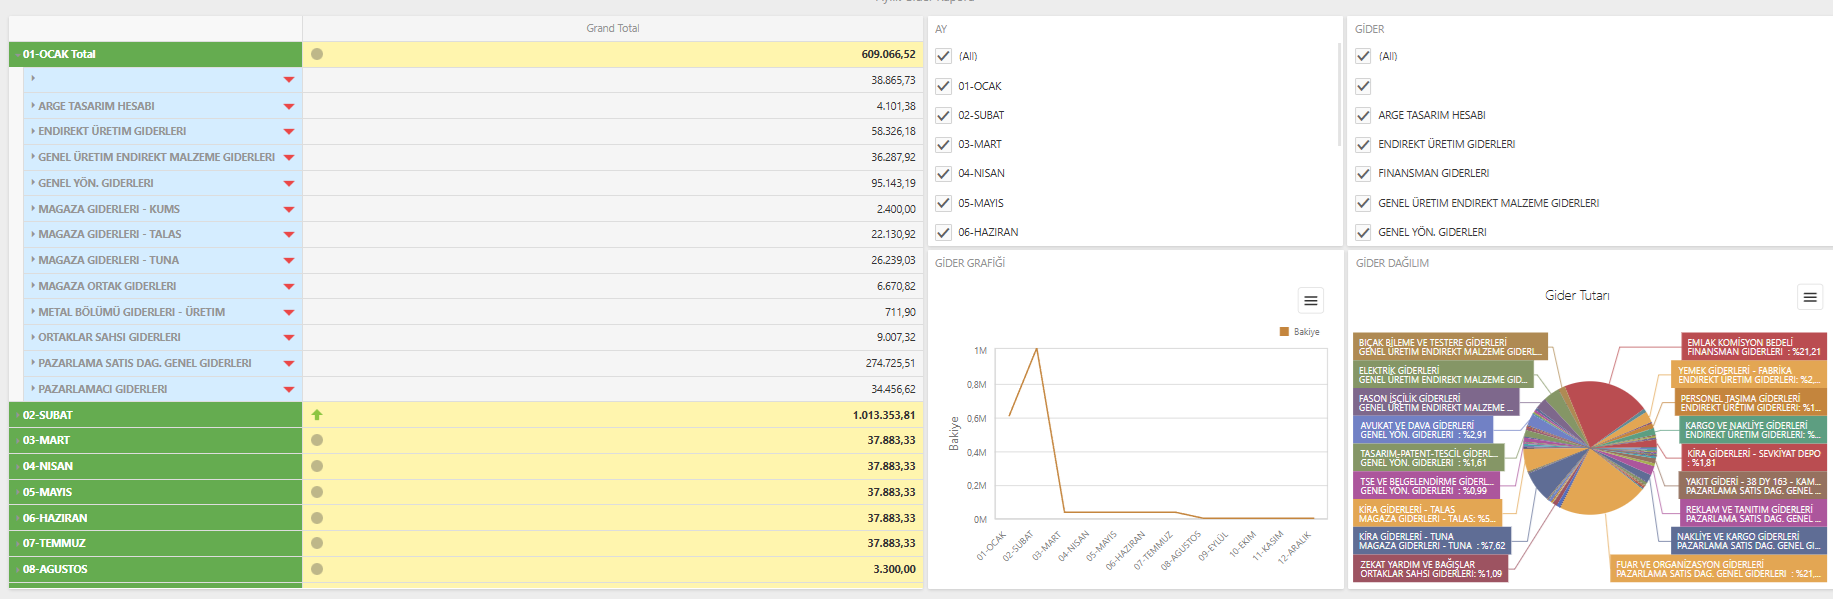Click the purple KİRA GİDERLERİ - TUNA pie label

coord(1432,541)
